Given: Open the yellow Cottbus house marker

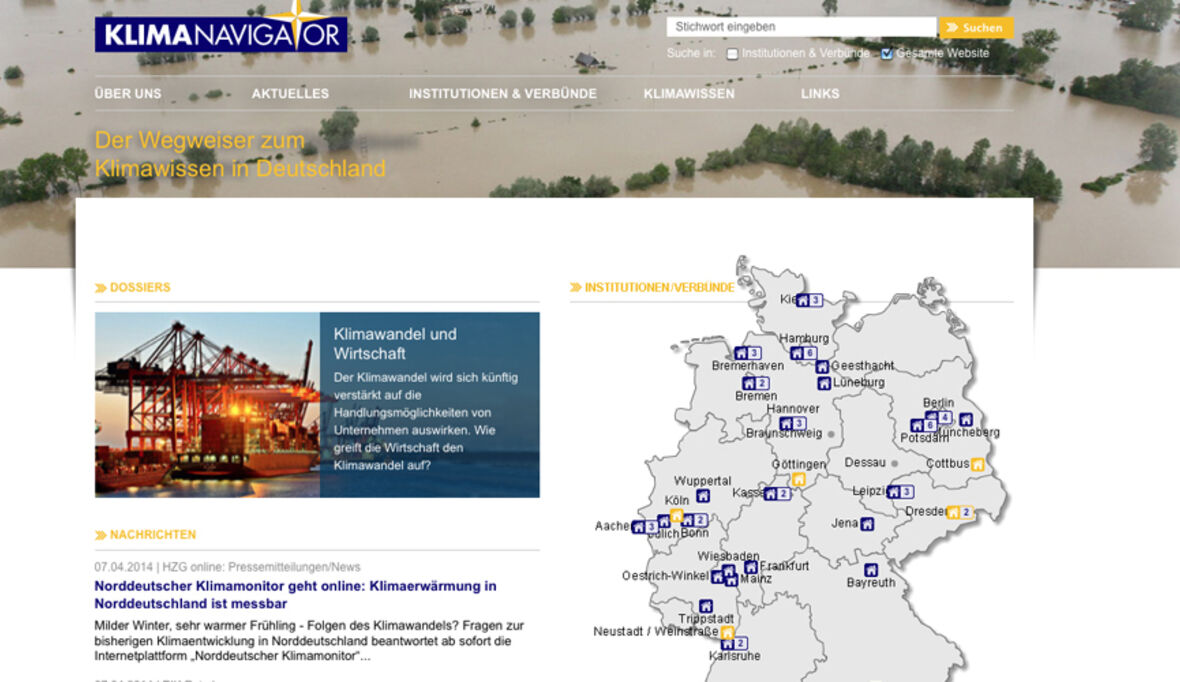Looking at the screenshot, I should pyautogui.click(x=977, y=464).
